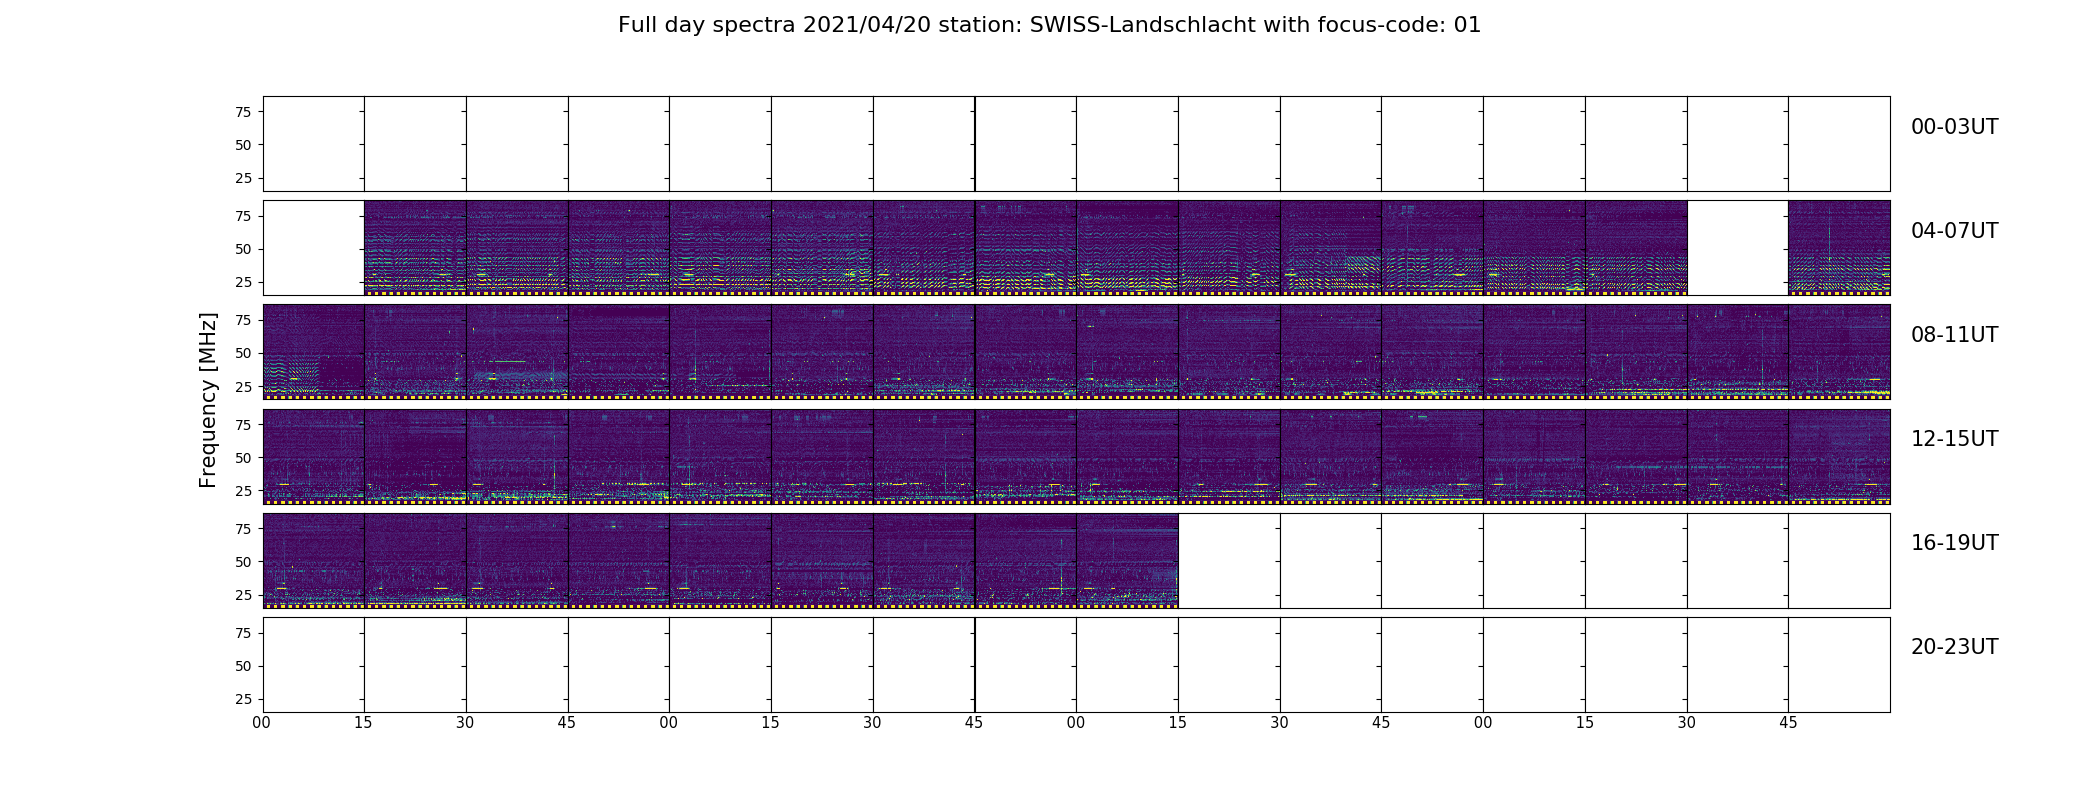Open the 11:45–12:00 spectrogram in the 08-11UT row
The image size is (2100, 800).
pos(1839,352)
